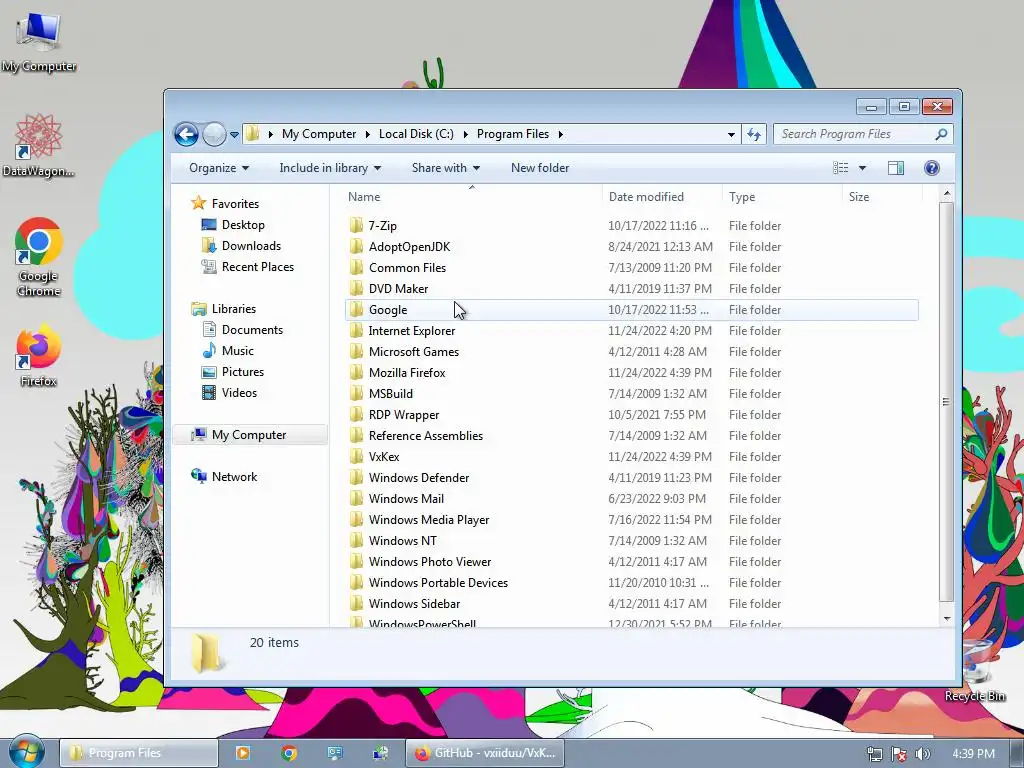Open the Share with menu
This screenshot has width=1024, height=768.
445,168
